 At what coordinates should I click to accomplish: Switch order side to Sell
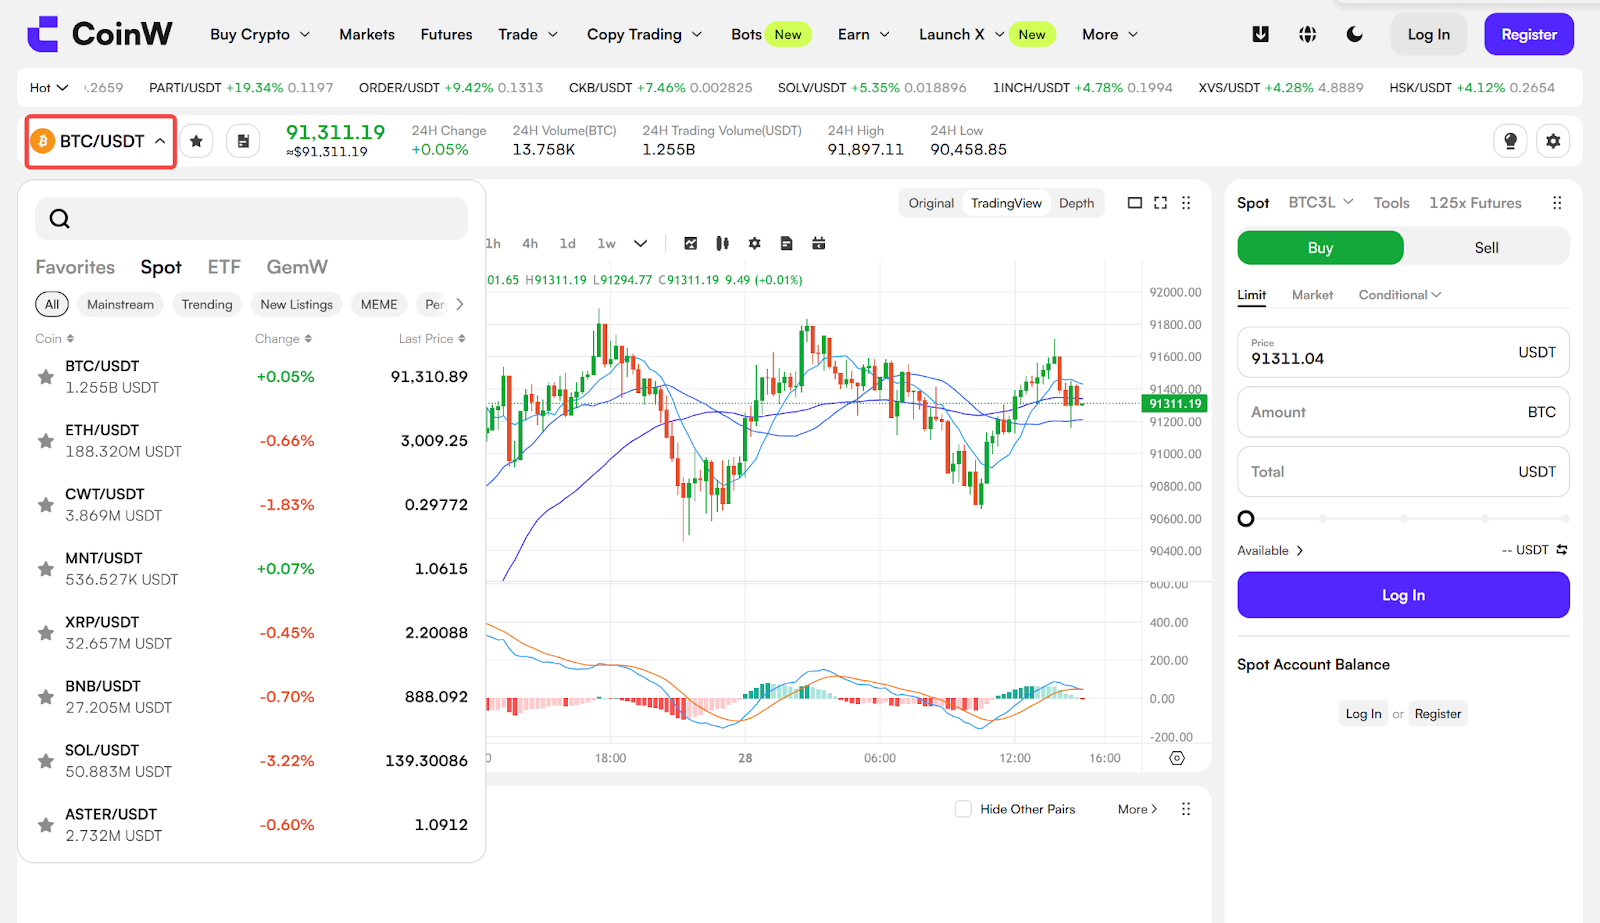1486,248
